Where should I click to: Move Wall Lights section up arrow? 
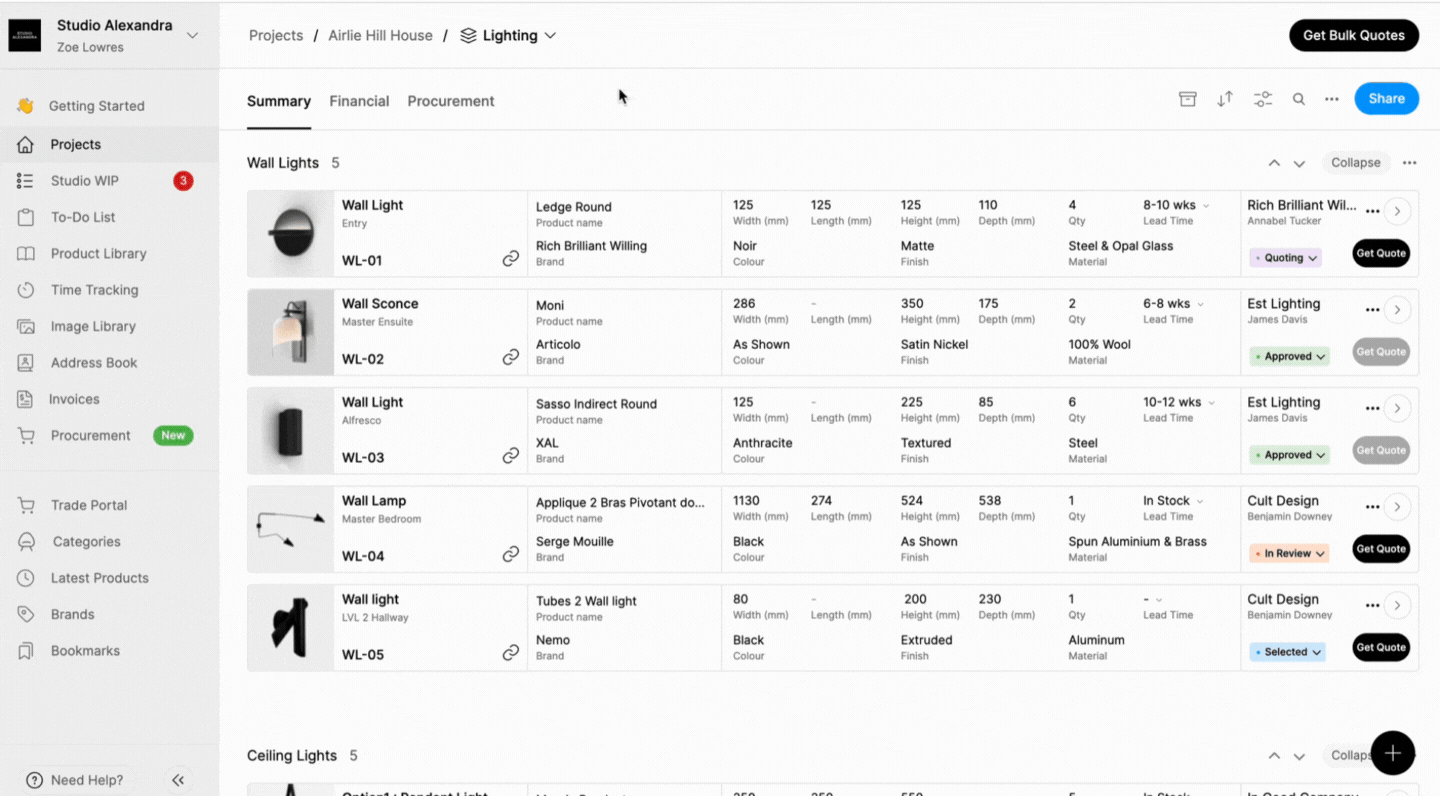tap(1274, 163)
